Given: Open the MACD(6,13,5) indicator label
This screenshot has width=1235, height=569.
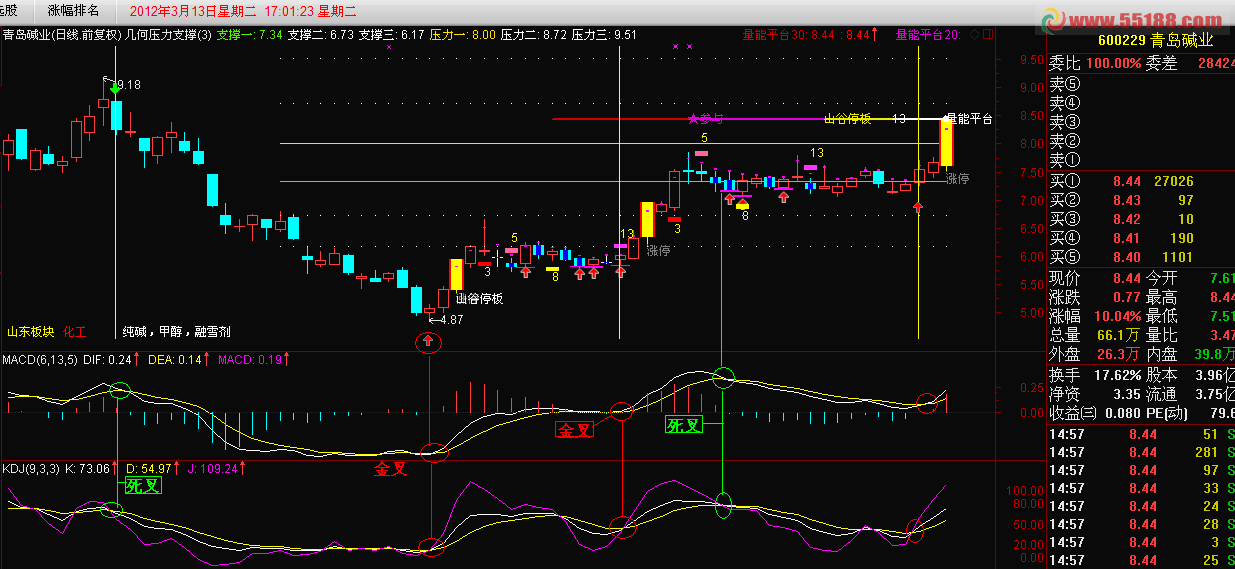Looking at the screenshot, I should point(39,358).
